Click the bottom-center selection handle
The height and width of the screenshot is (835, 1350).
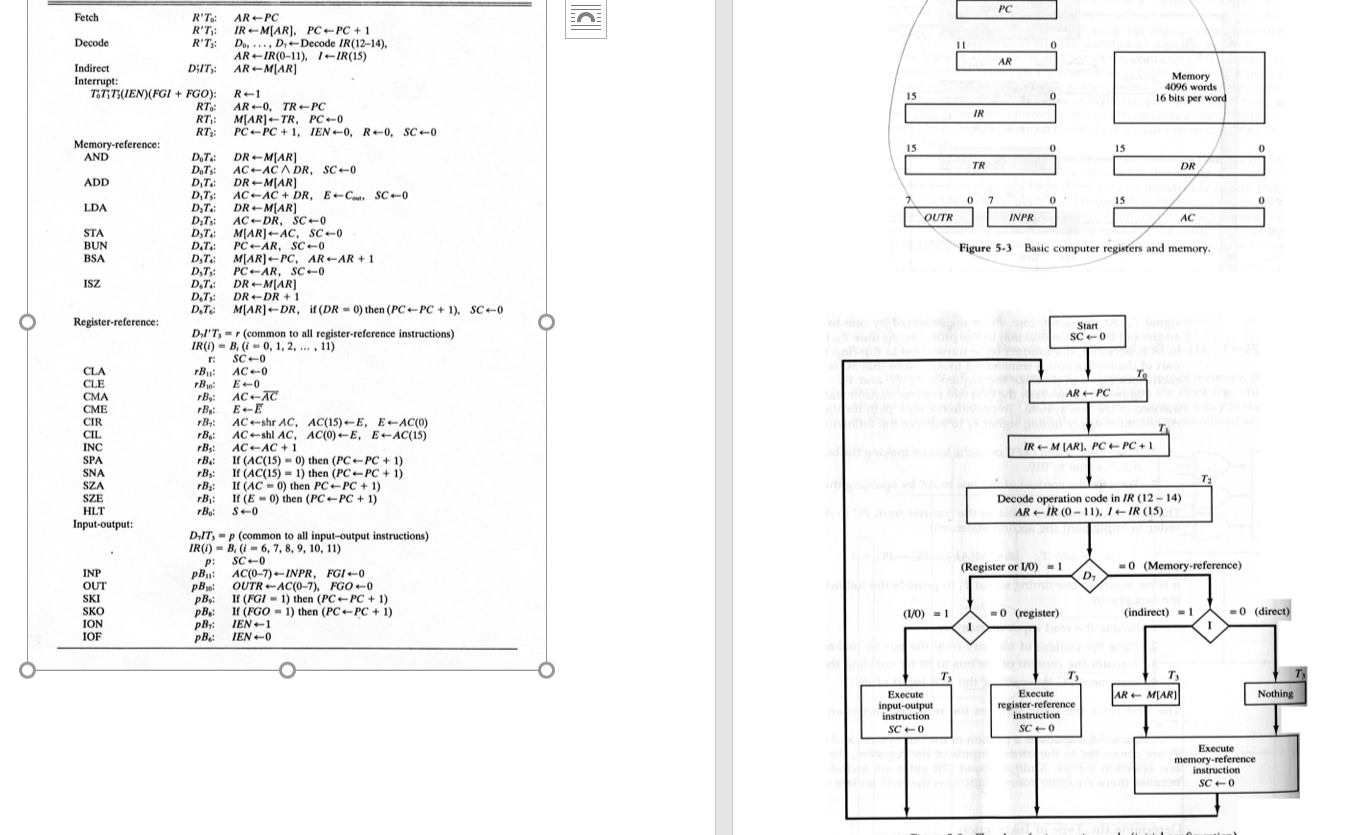tap(287, 670)
